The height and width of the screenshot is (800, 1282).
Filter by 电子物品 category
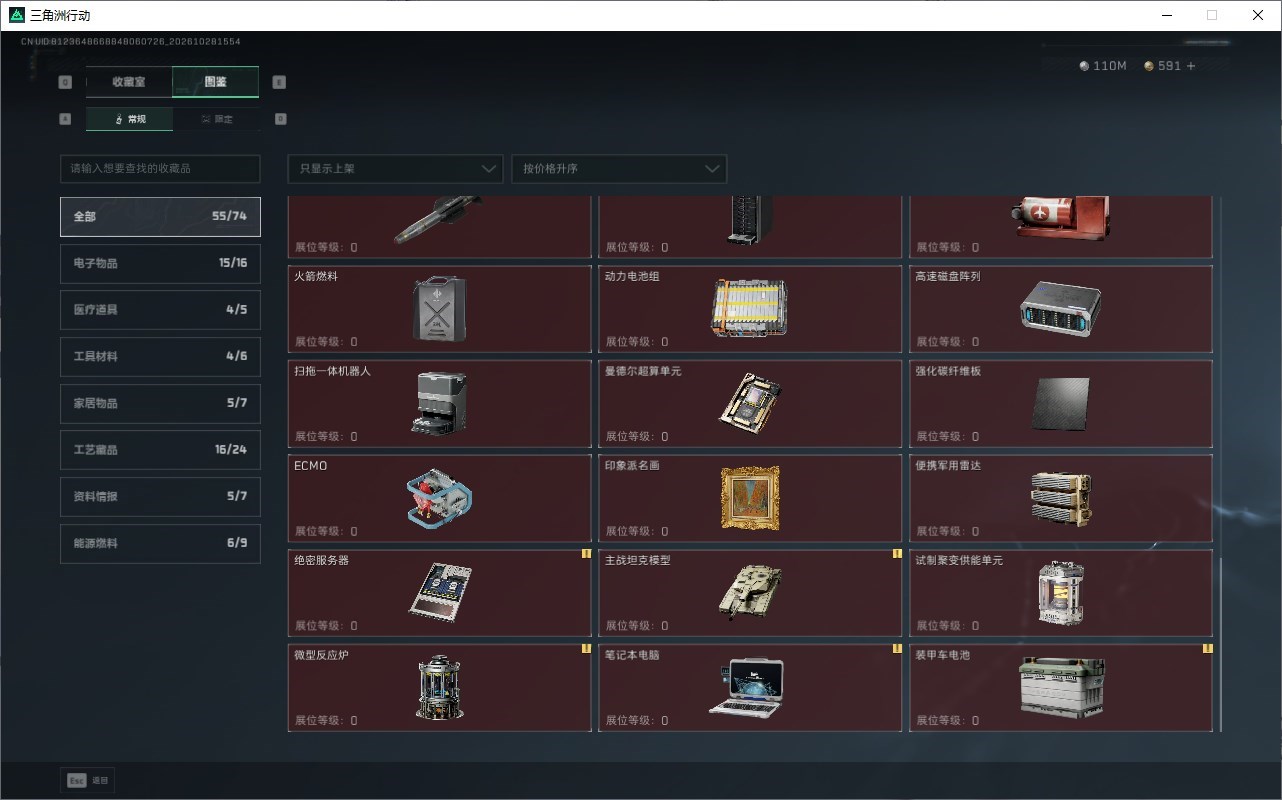point(160,263)
